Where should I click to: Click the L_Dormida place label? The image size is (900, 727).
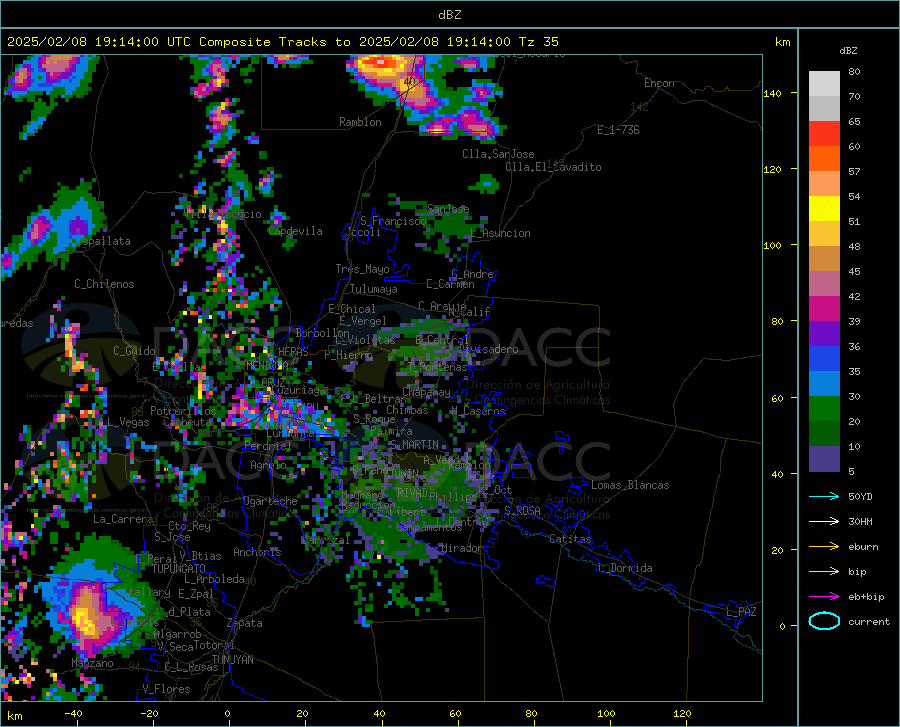coord(624,569)
